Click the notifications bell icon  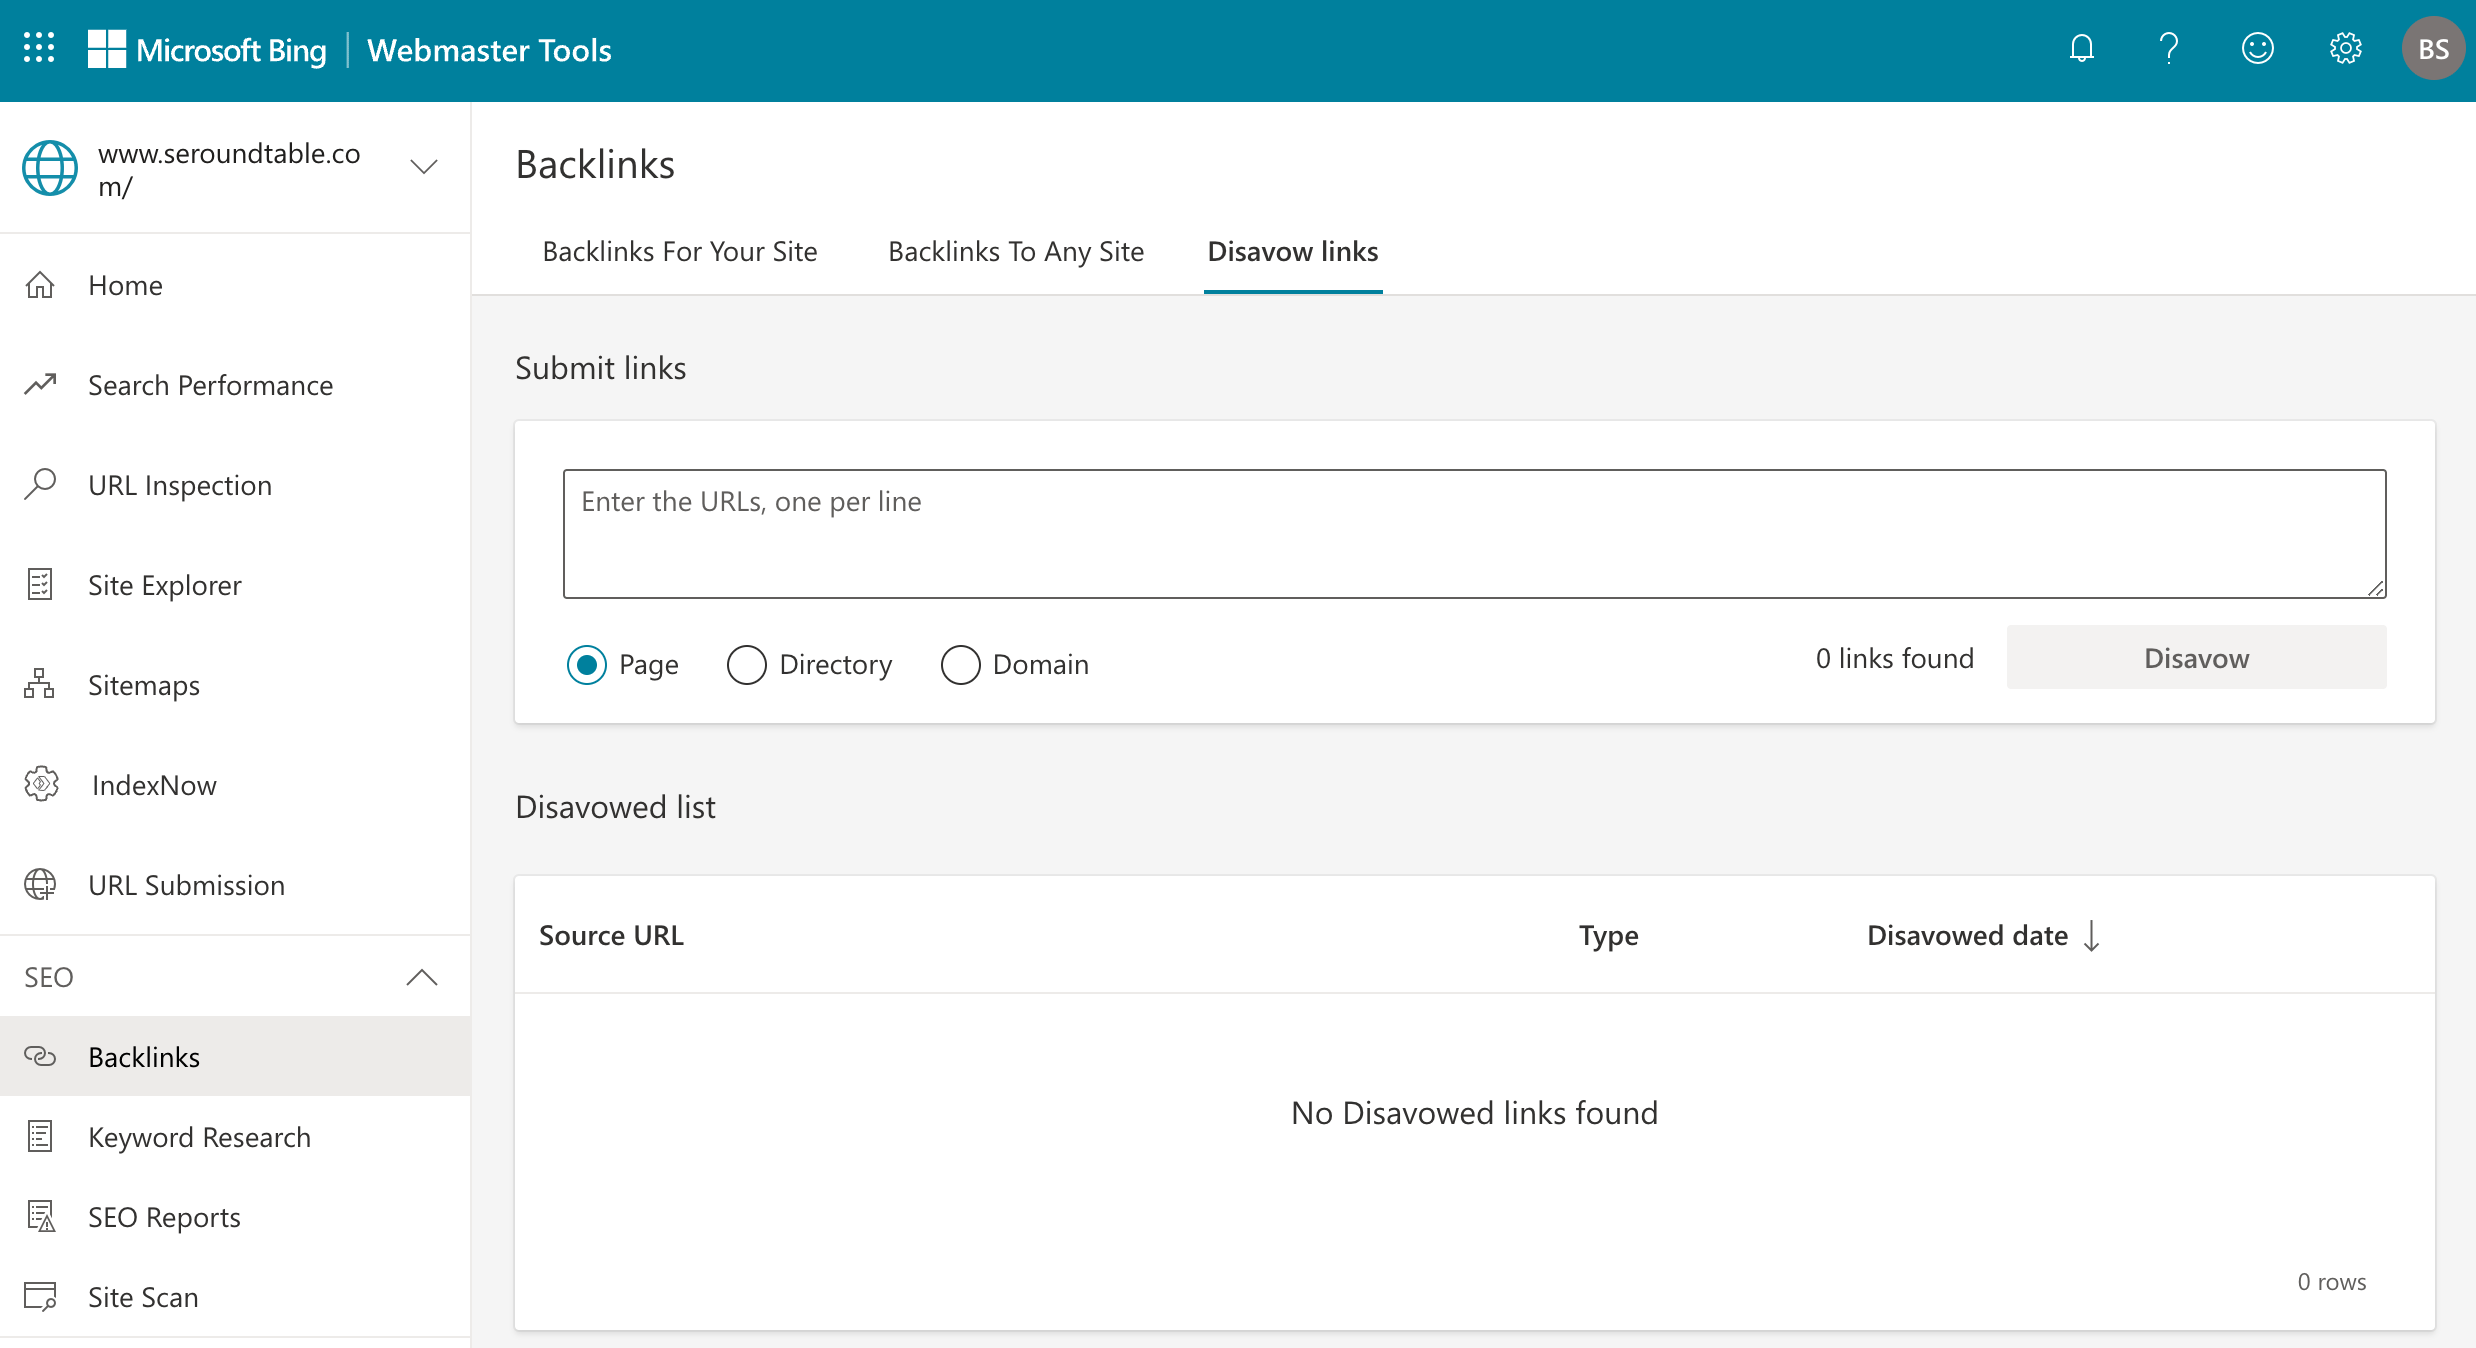[x=2081, y=48]
